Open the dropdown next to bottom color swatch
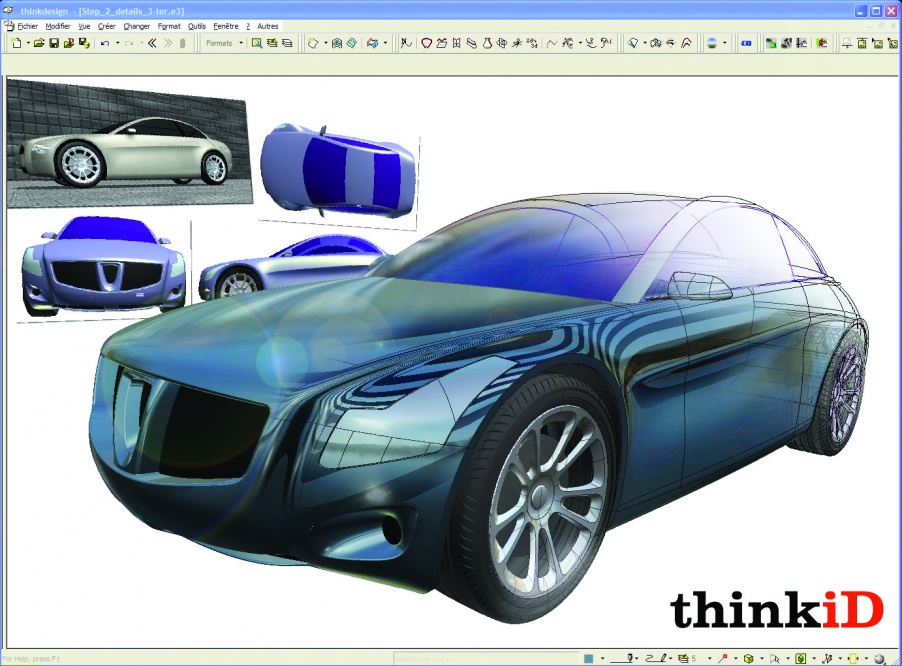 602,659
